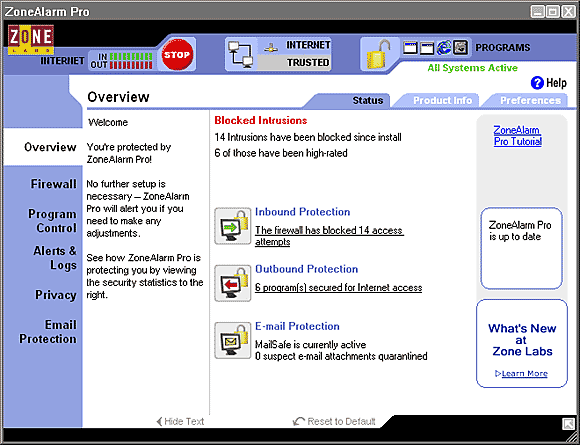The width and height of the screenshot is (580, 445).
Task: Click the All Systems Active status text
Action: click(473, 68)
